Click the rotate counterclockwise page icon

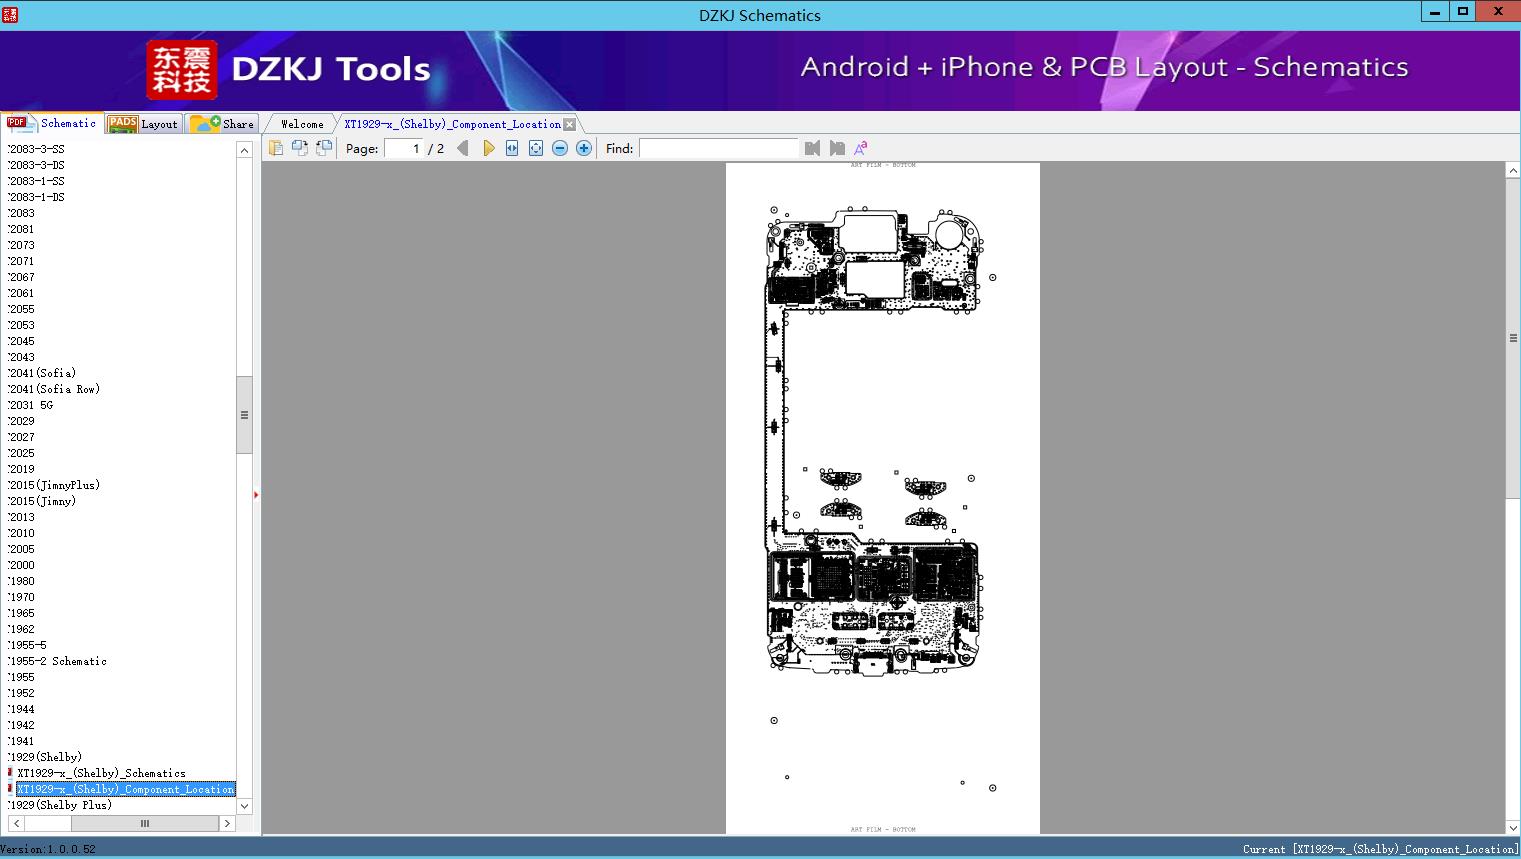299,148
